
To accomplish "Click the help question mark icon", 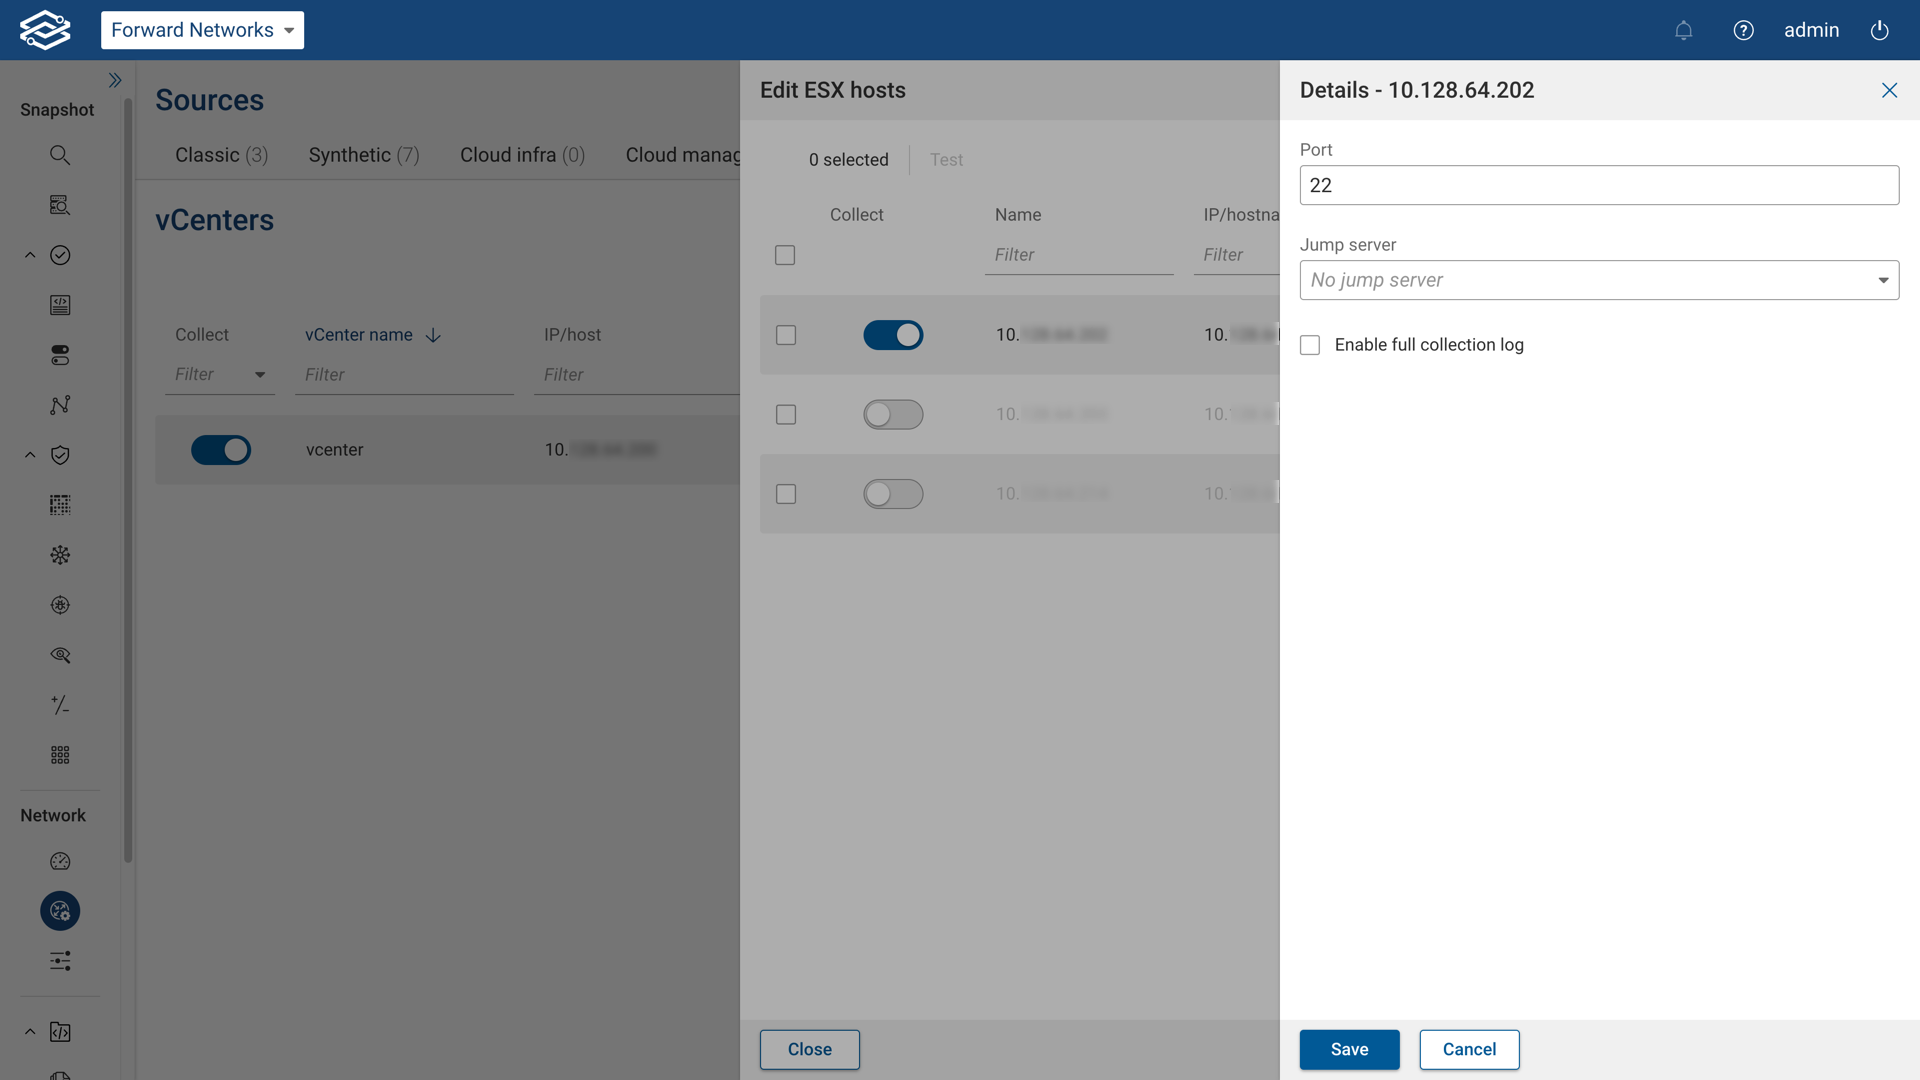I will click(1744, 30).
